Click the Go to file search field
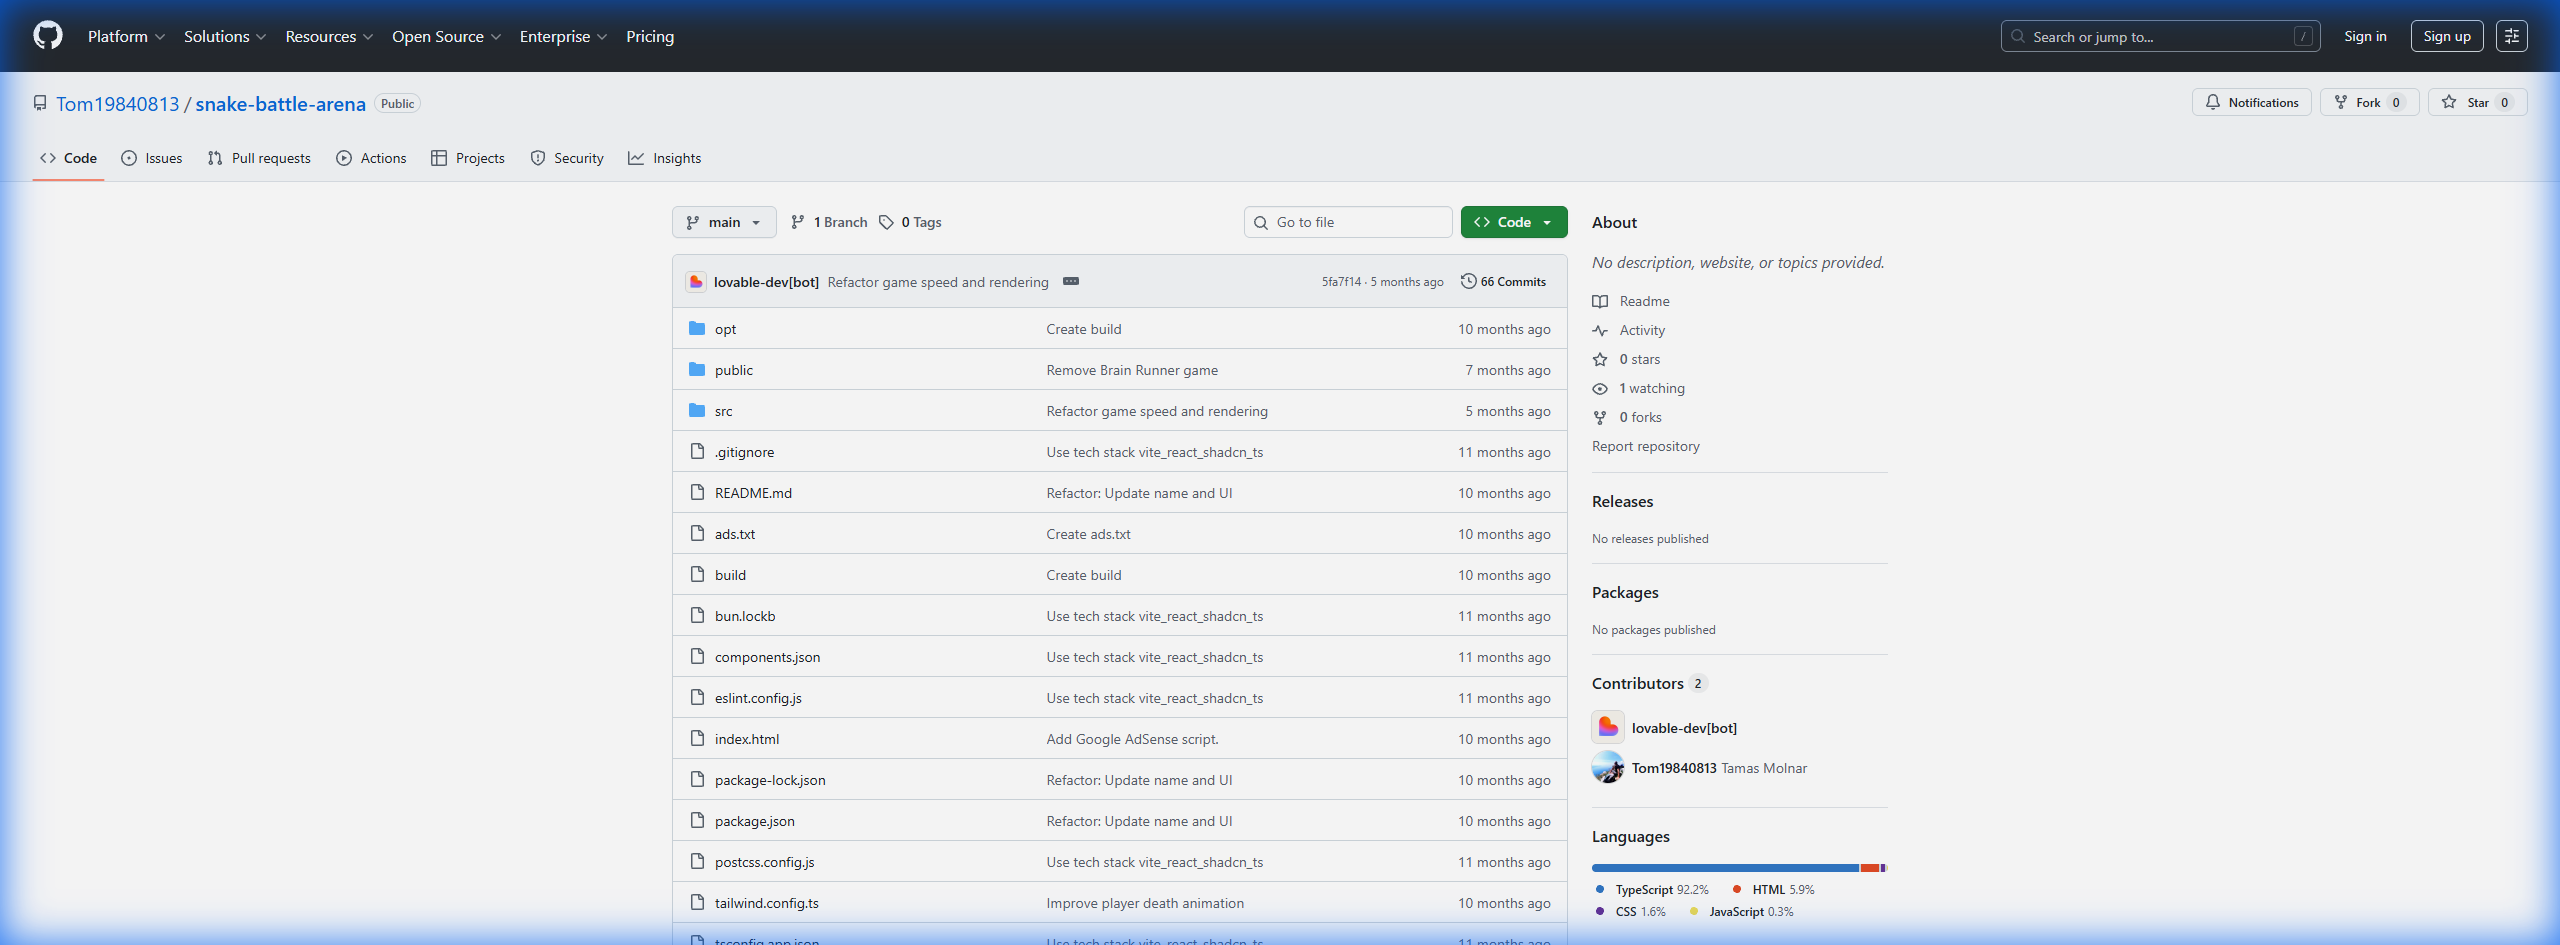The image size is (2560, 945). [x=1348, y=222]
